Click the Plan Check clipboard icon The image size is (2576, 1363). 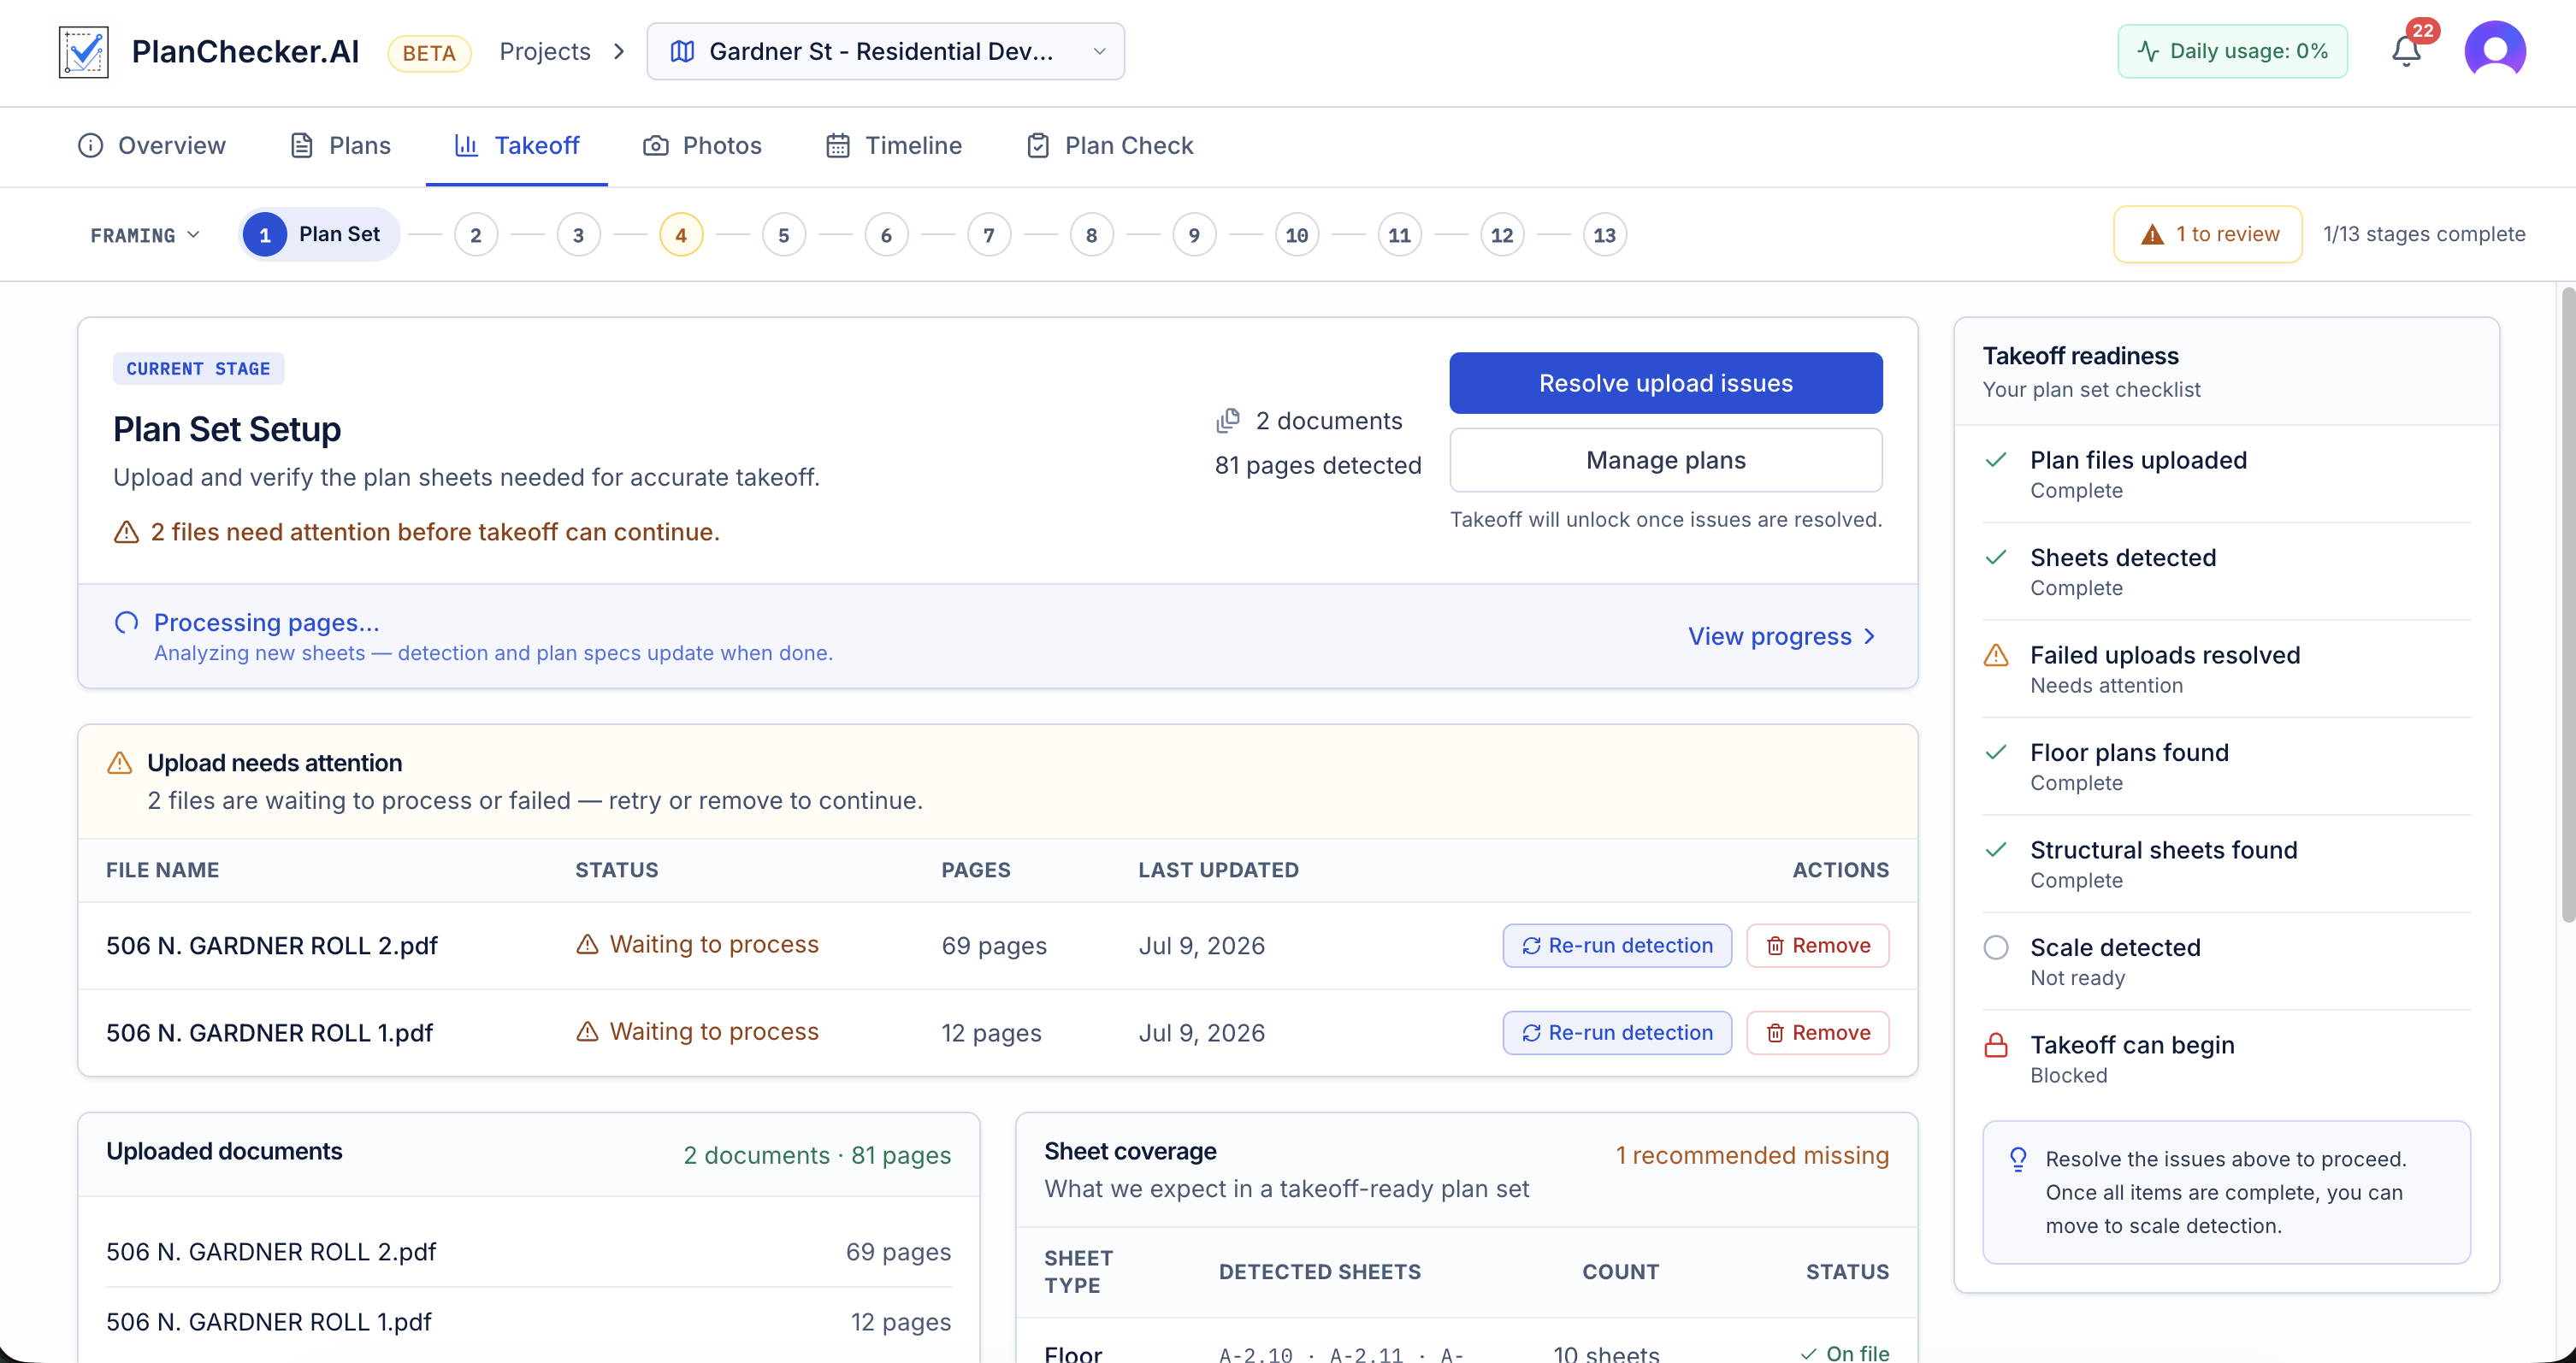pyautogui.click(x=1038, y=146)
